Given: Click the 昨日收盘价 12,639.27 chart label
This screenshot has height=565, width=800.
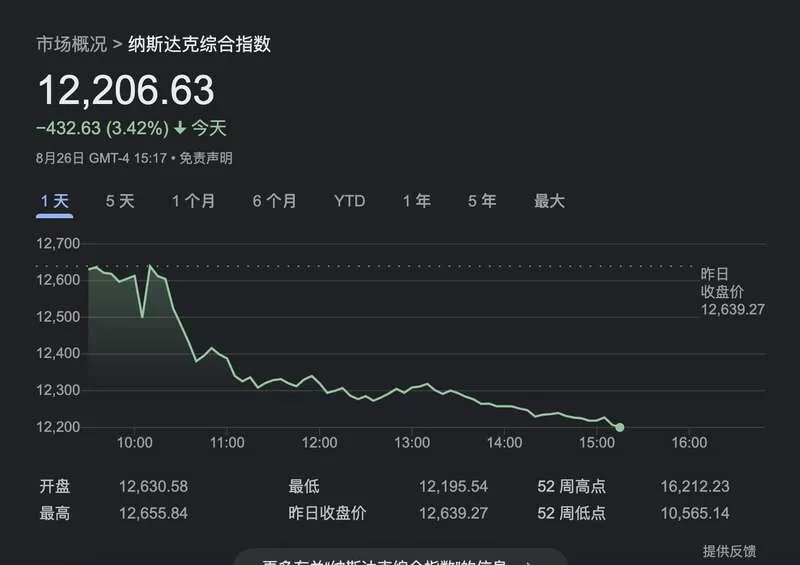Looking at the screenshot, I should pos(732,291).
